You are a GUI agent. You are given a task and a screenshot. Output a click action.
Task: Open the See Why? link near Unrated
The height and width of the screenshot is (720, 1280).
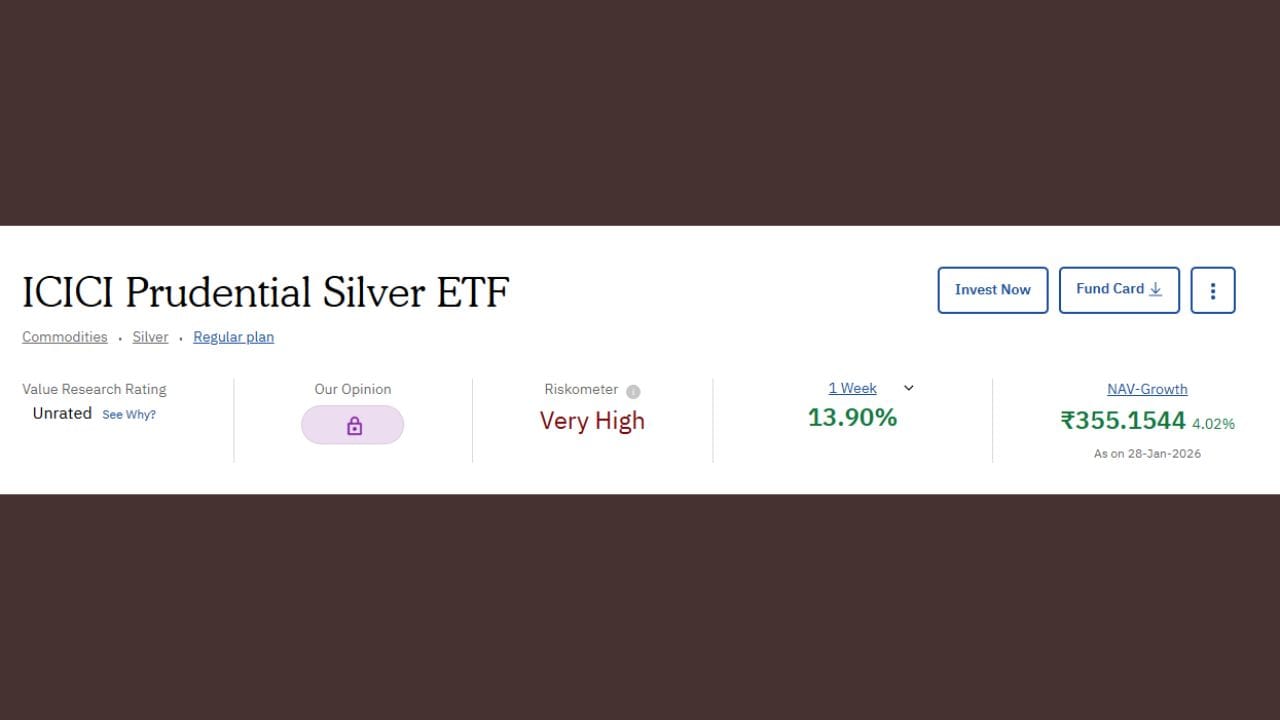tap(128, 414)
